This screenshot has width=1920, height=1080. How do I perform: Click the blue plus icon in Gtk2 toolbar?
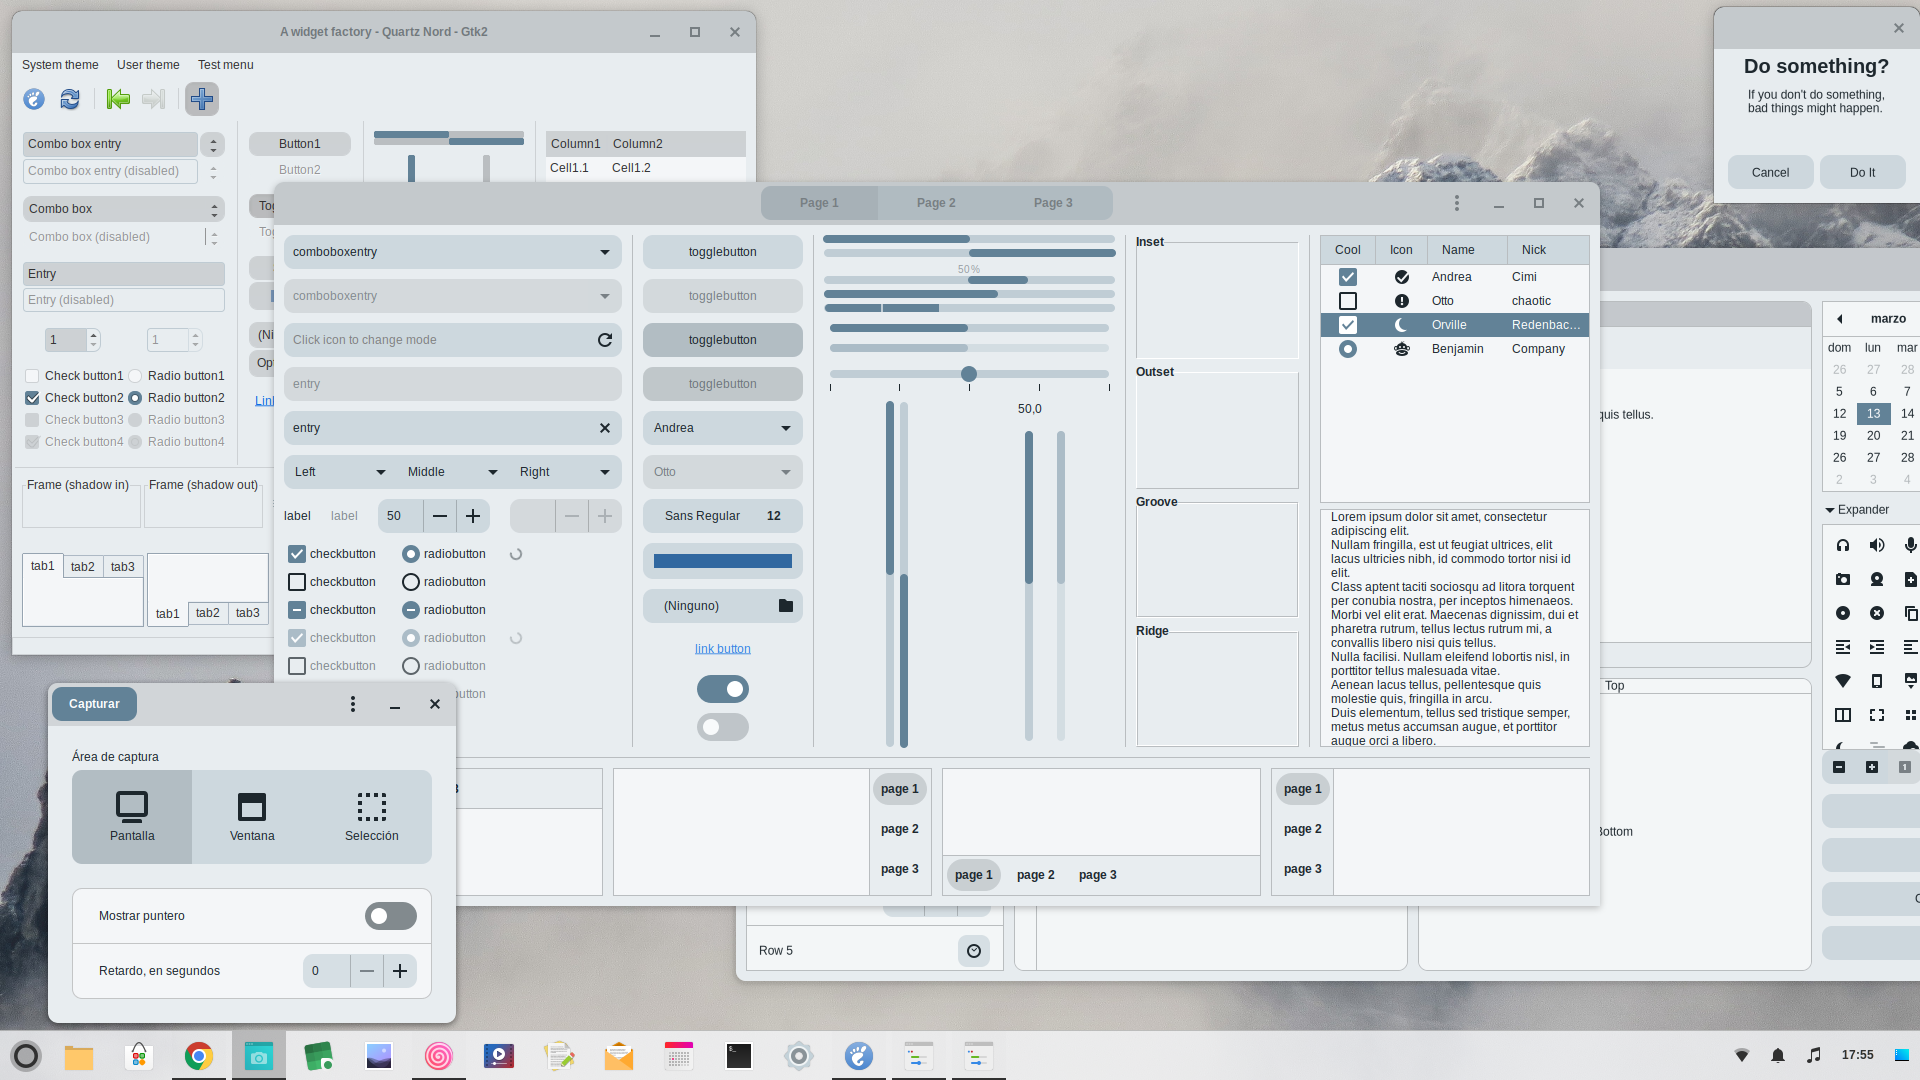click(x=202, y=99)
